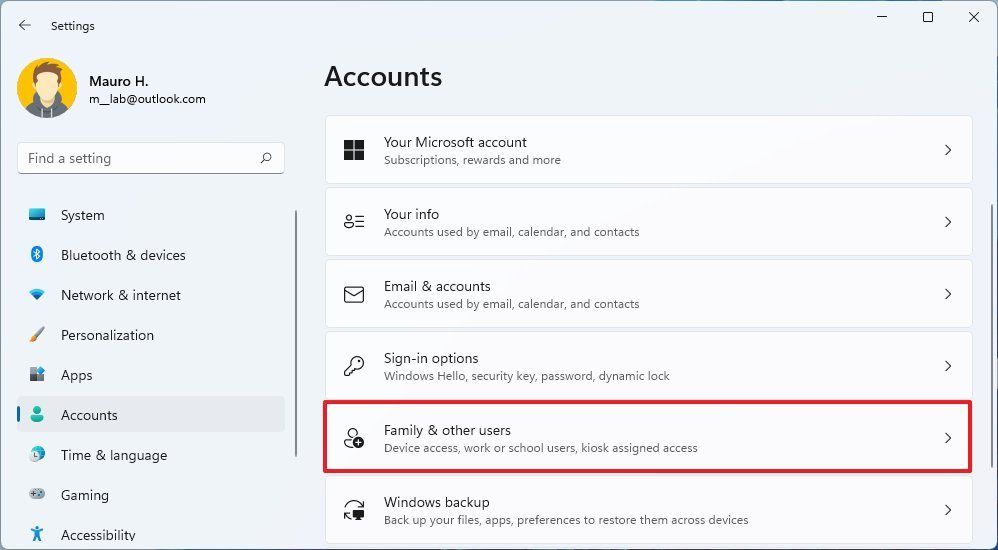Expand chevron on Email & accounts row
998x550 pixels.
pyautogui.click(x=948, y=294)
